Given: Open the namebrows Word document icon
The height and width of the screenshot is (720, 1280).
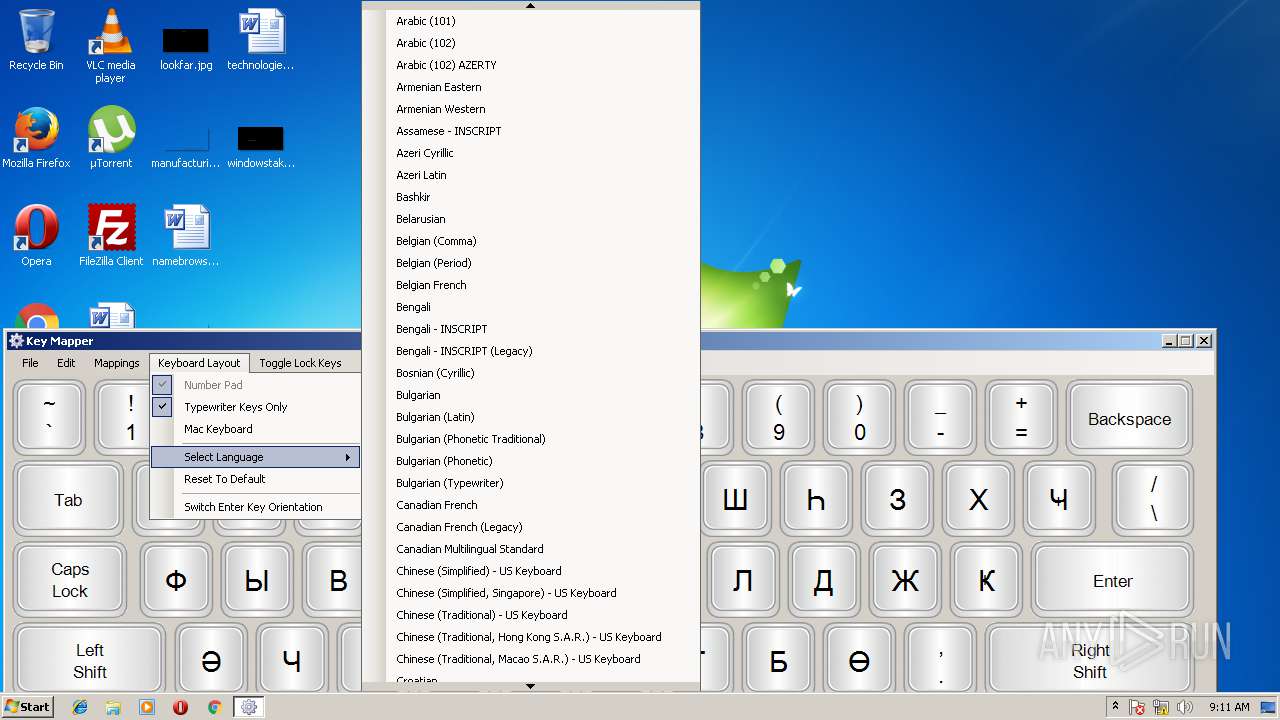Looking at the screenshot, I should click(186, 236).
